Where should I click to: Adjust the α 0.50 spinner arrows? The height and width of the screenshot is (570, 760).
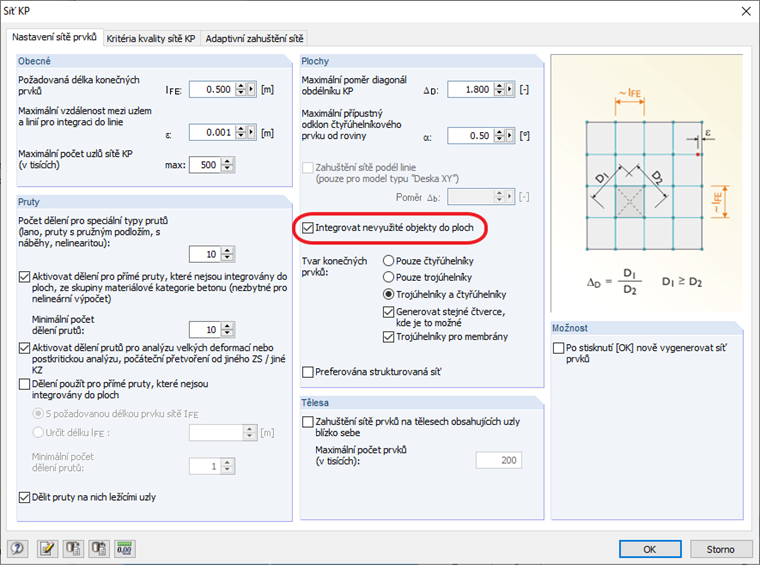pyautogui.click(x=499, y=136)
